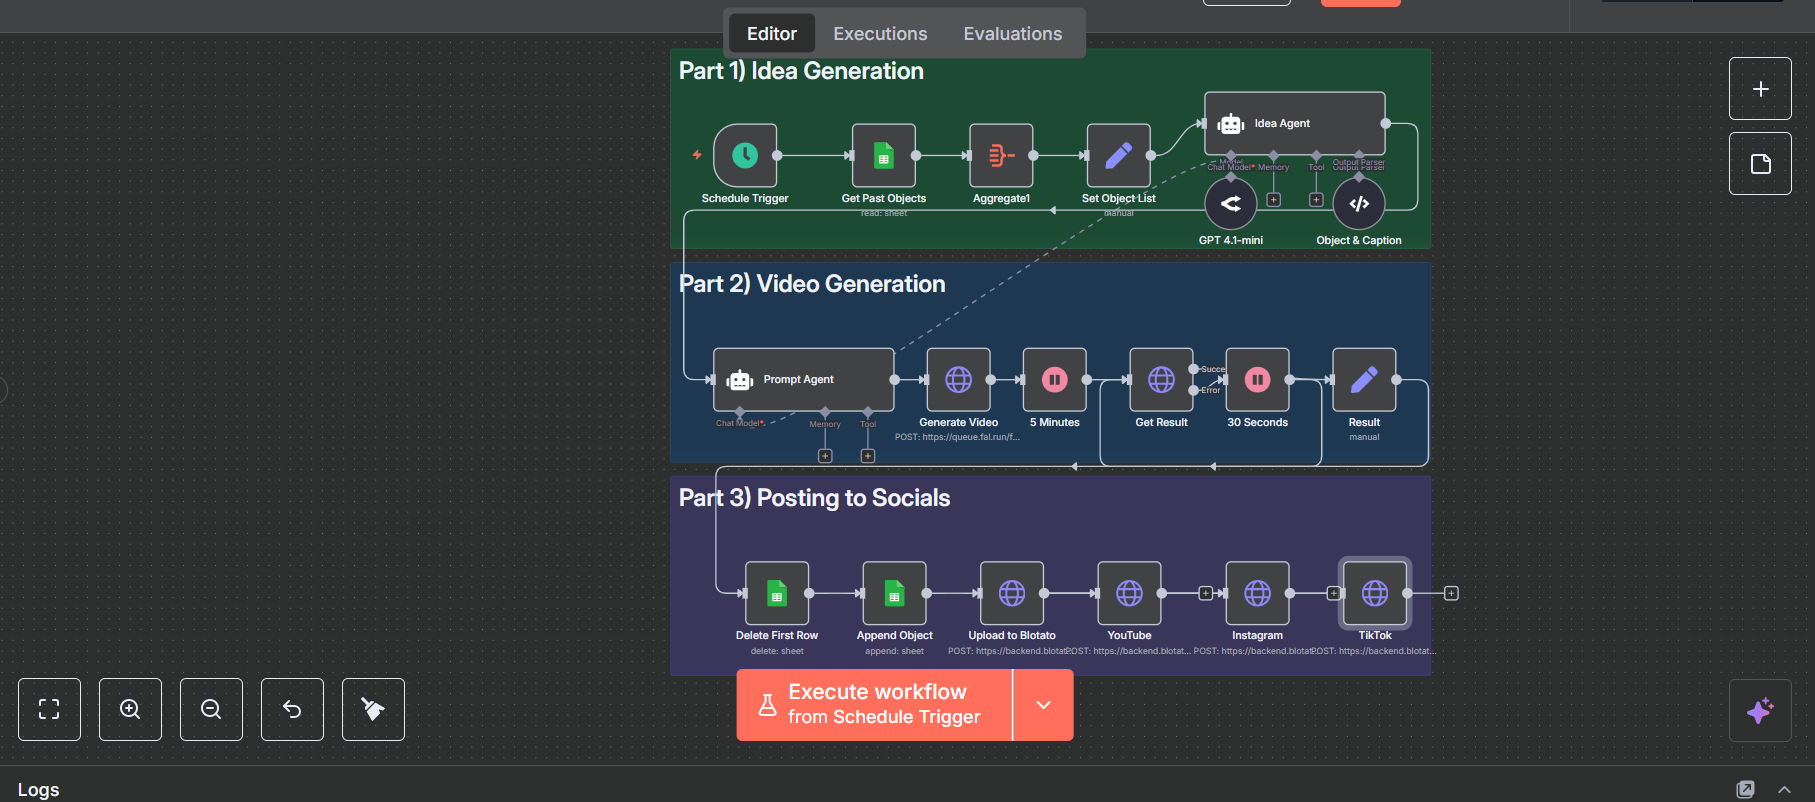This screenshot has height=802, width=1815.
Task: Insert node between Instagram and TikTok
Action: pos(1333,593)
